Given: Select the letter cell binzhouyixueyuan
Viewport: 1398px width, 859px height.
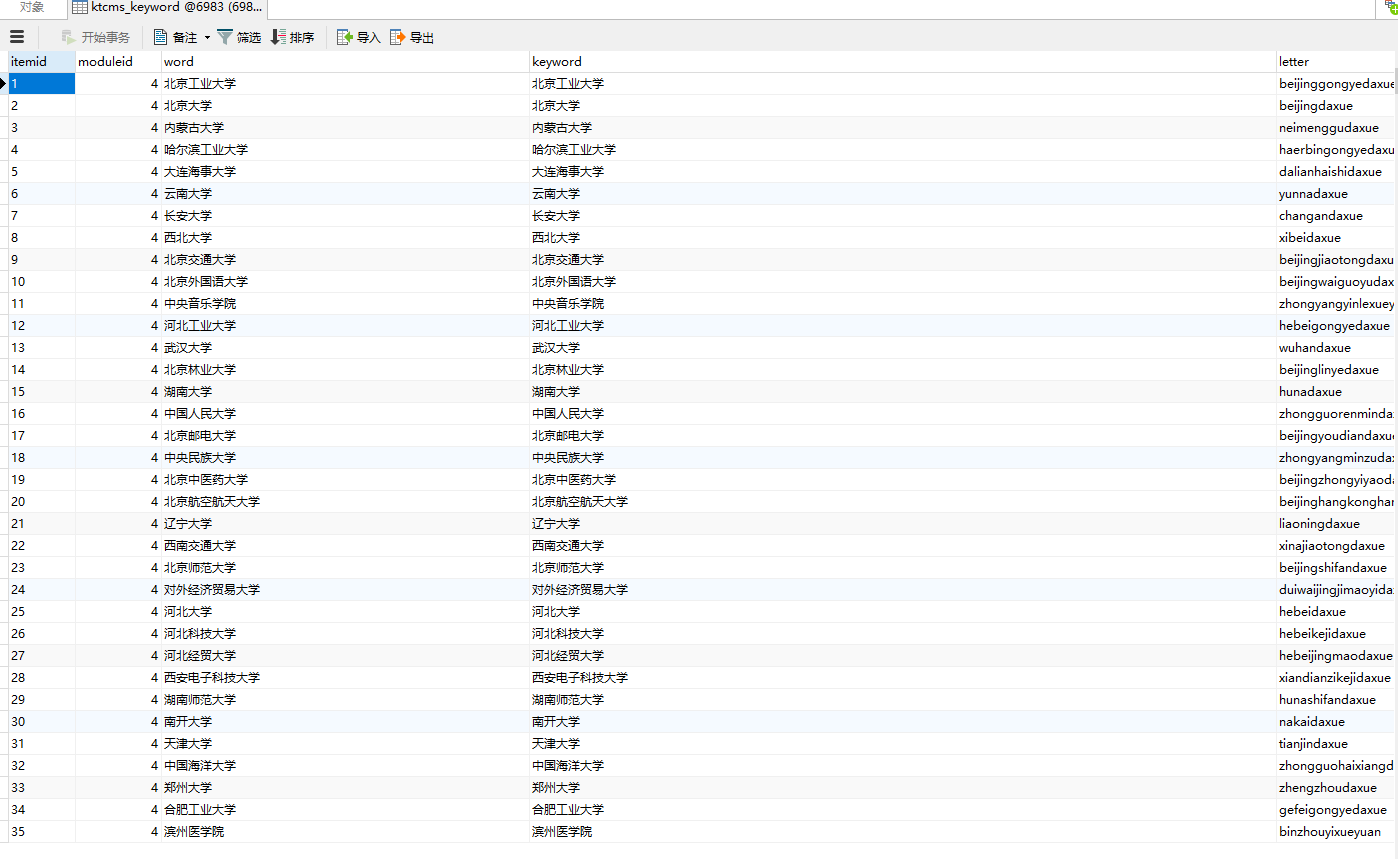Looking at the screenshot, I should (1336, 832).
